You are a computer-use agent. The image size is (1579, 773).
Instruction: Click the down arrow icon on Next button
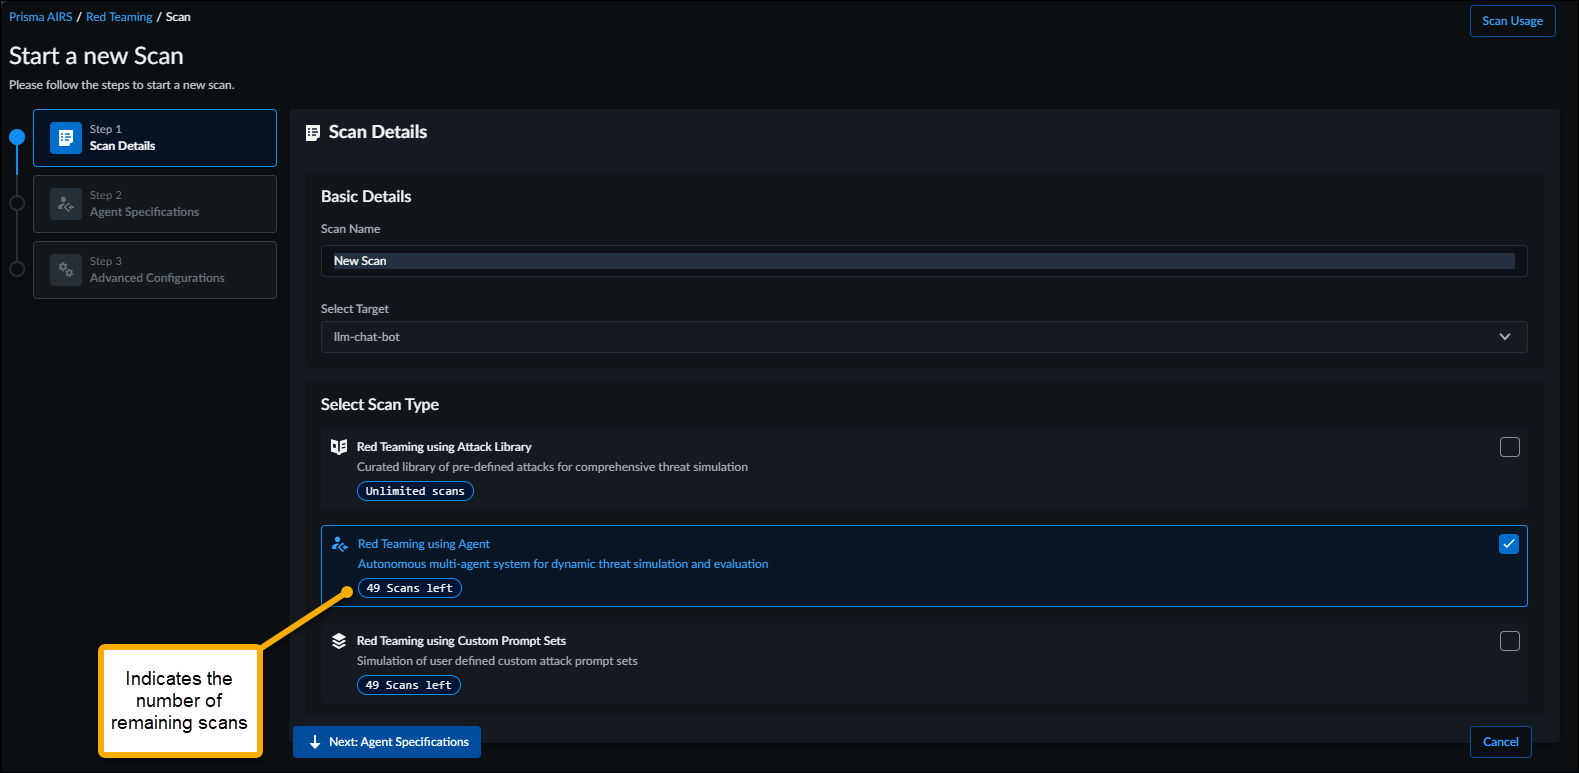(315, 742)
